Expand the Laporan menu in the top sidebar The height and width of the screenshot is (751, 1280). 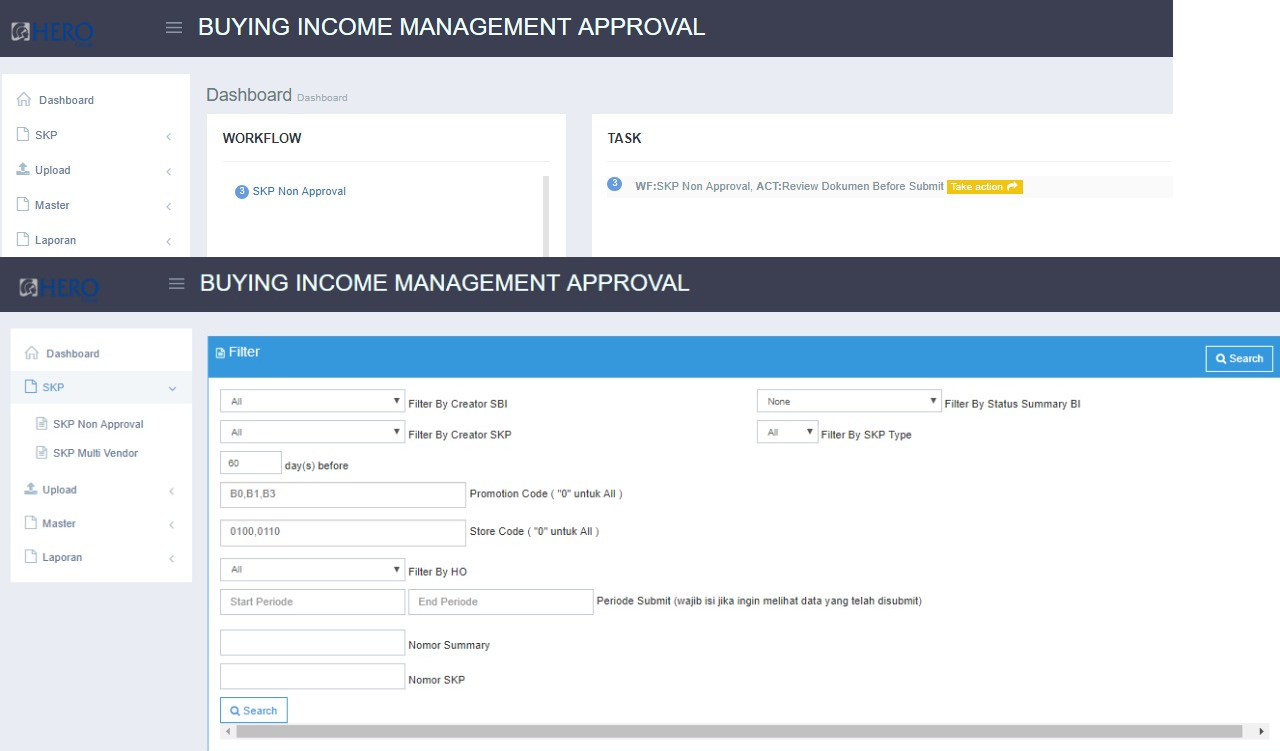coord(96,240)
